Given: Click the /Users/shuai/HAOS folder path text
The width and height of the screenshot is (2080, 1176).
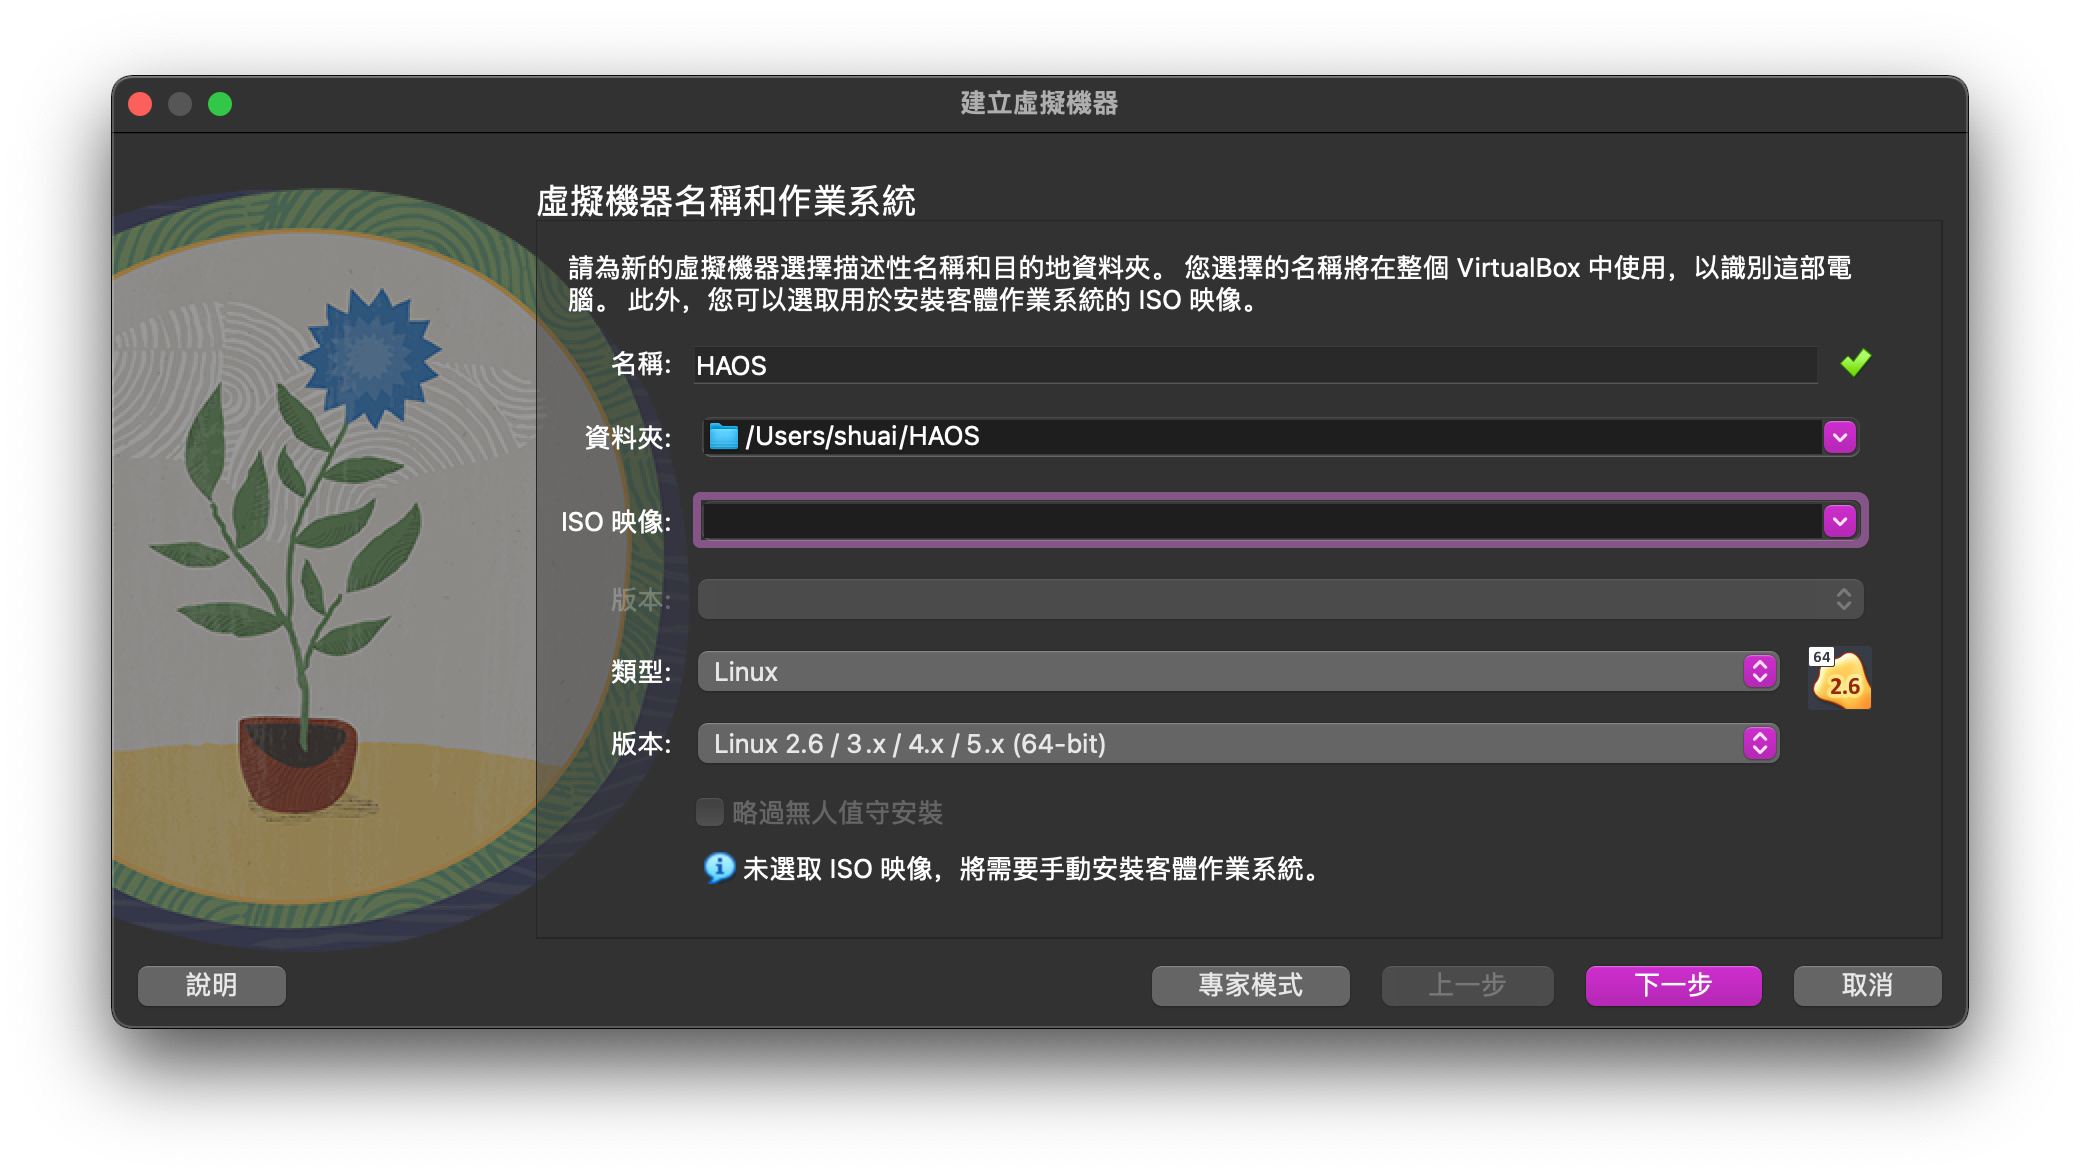Looking at the screenshot, I should click(863, 436).
